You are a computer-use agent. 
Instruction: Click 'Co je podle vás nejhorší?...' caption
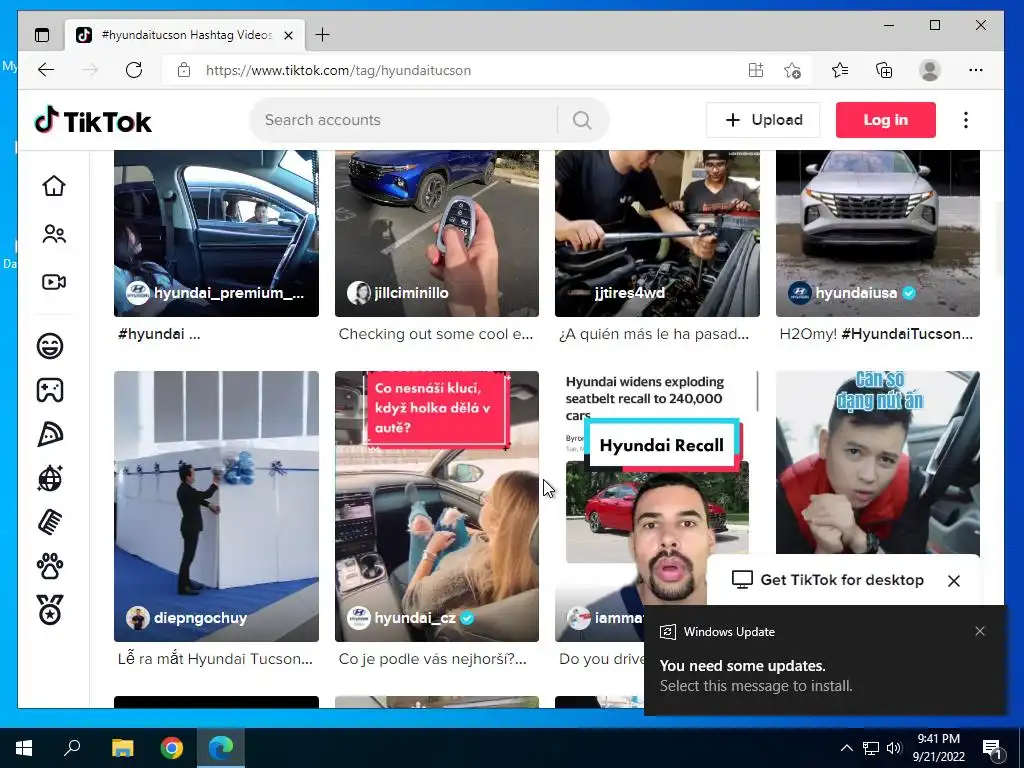432,659
